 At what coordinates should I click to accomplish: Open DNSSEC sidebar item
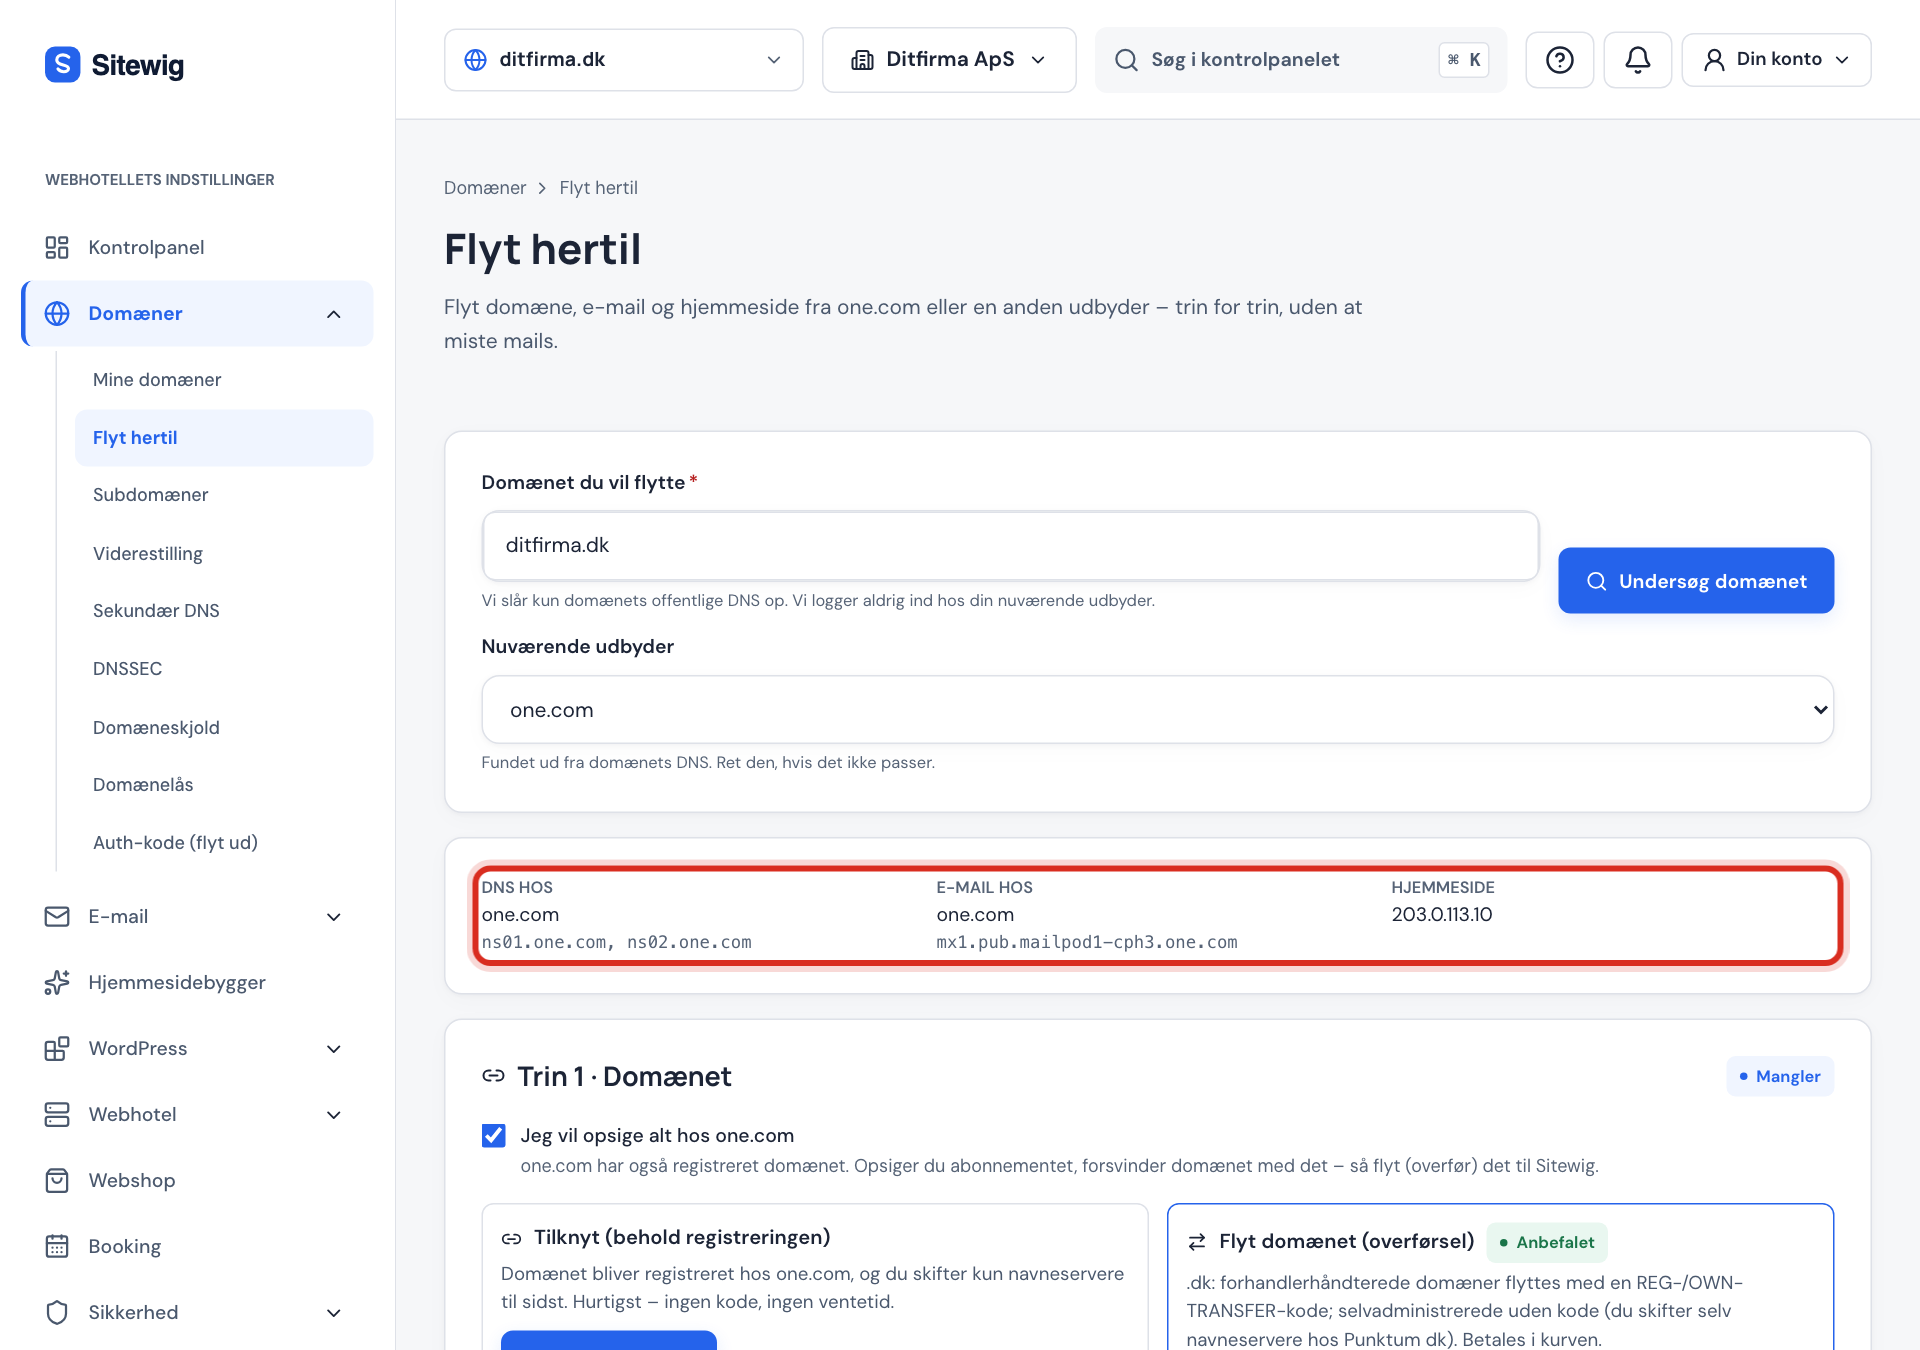click(224, 669)
